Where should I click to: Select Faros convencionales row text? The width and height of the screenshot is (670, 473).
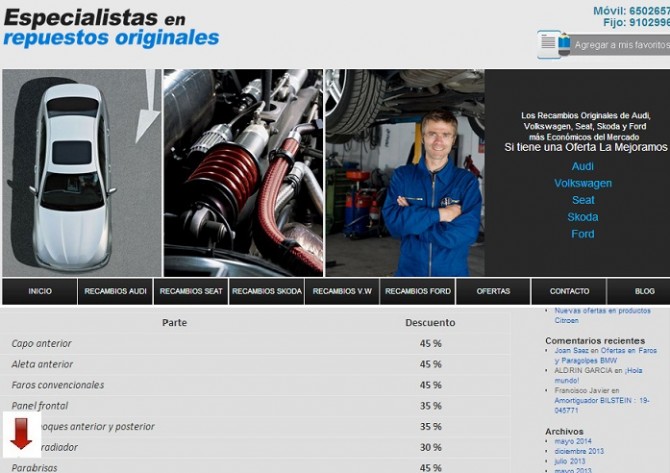coord(58,385)
